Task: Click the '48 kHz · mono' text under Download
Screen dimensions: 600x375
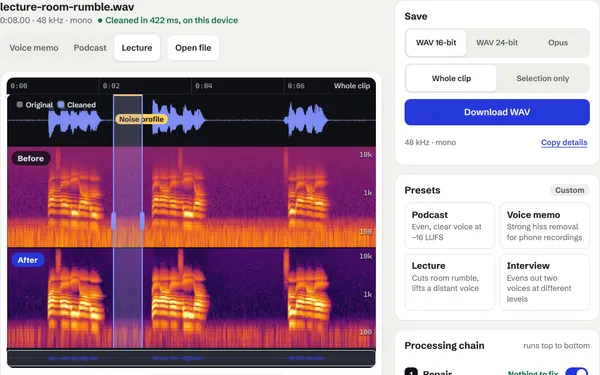Action: click(430, 142)
